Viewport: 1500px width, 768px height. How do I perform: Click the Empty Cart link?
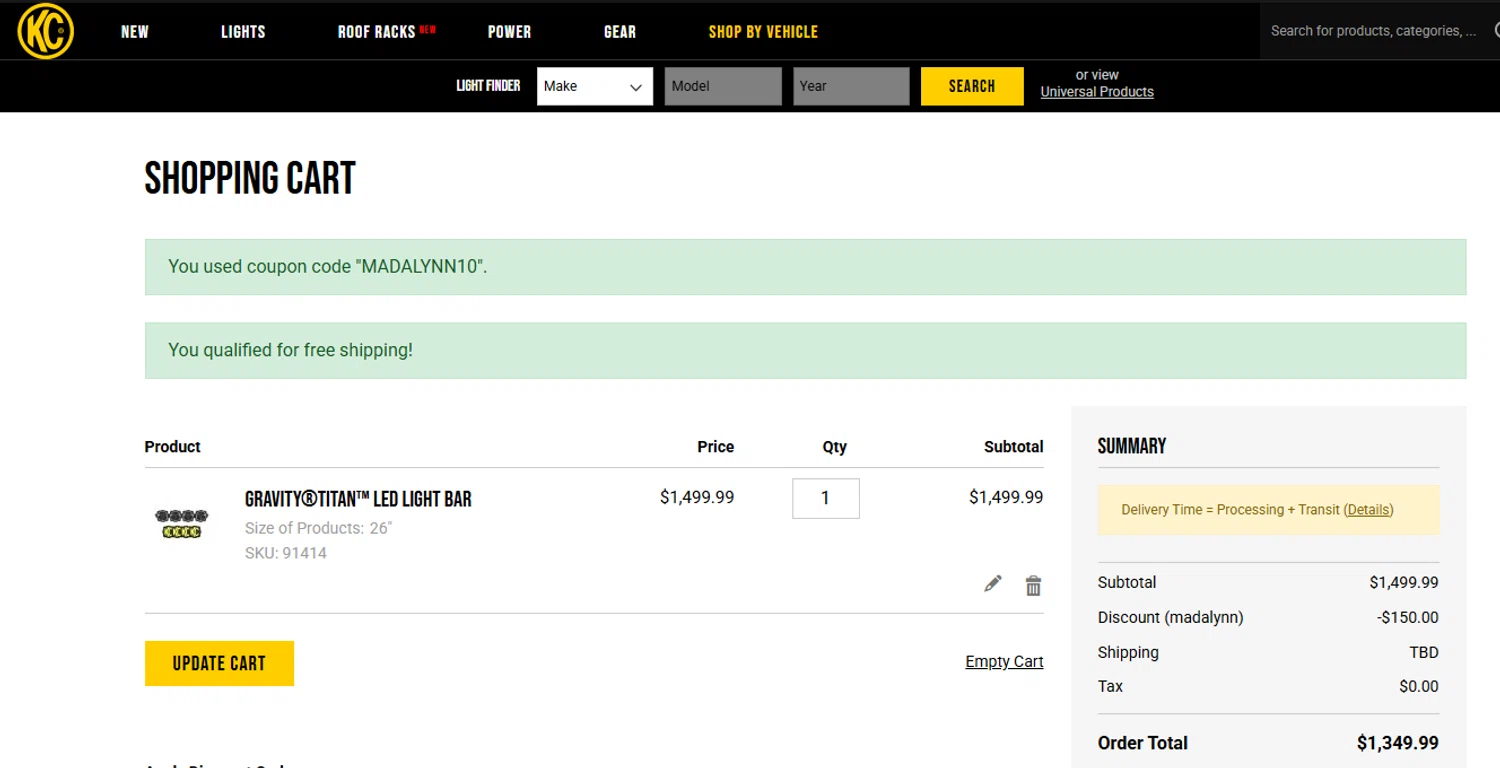tap(1004, 662)
